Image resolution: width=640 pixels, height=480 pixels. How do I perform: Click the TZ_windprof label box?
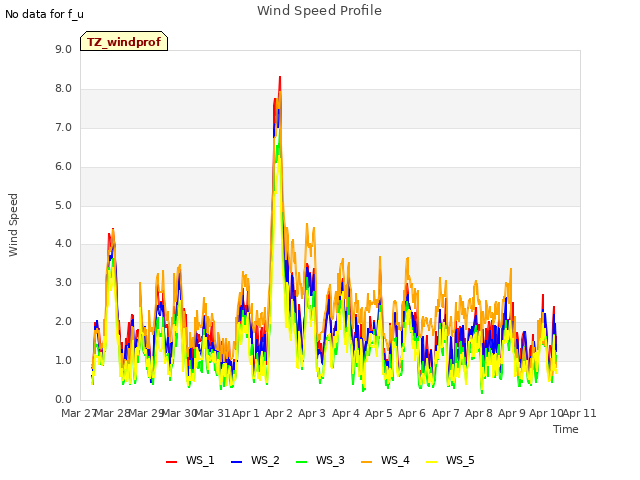[124, 41]
